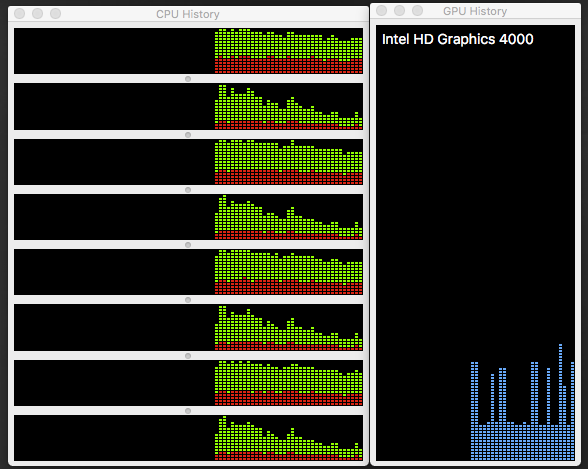Grab divider handle between fourth and fifth core graphs
Viewport: 588px width, 469px height.
[x=188, y=245]
